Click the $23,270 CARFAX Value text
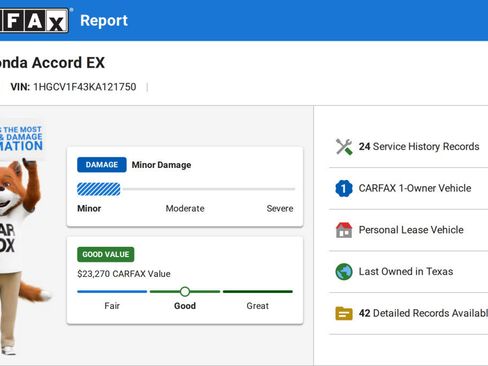Viewport: 488px width, 366px height. tap(124, 274)
